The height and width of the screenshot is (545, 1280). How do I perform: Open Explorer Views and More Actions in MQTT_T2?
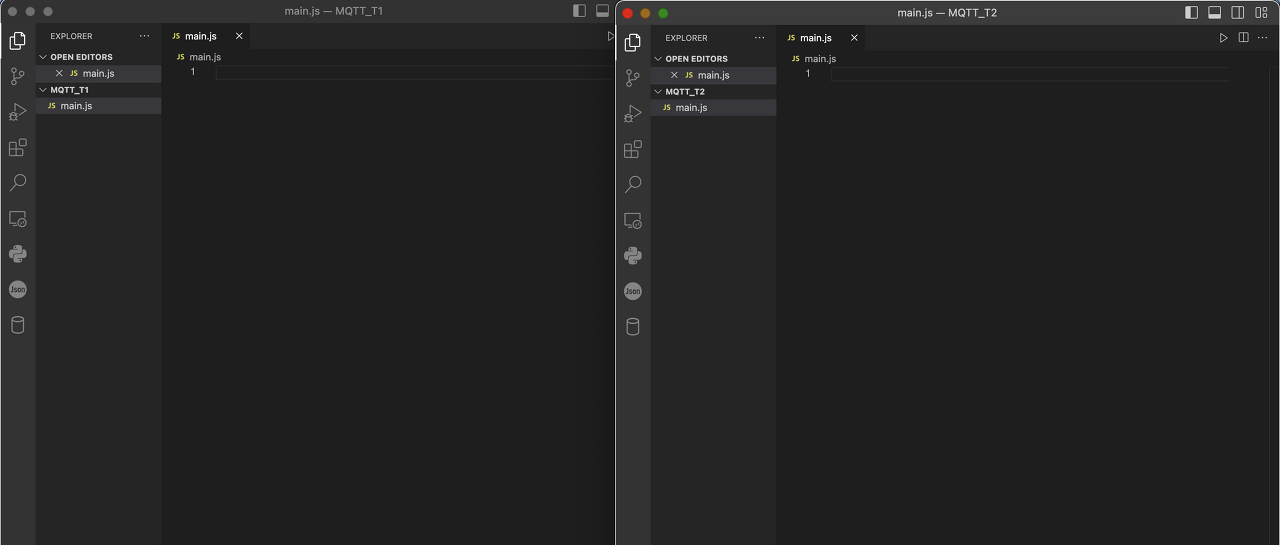759,38
